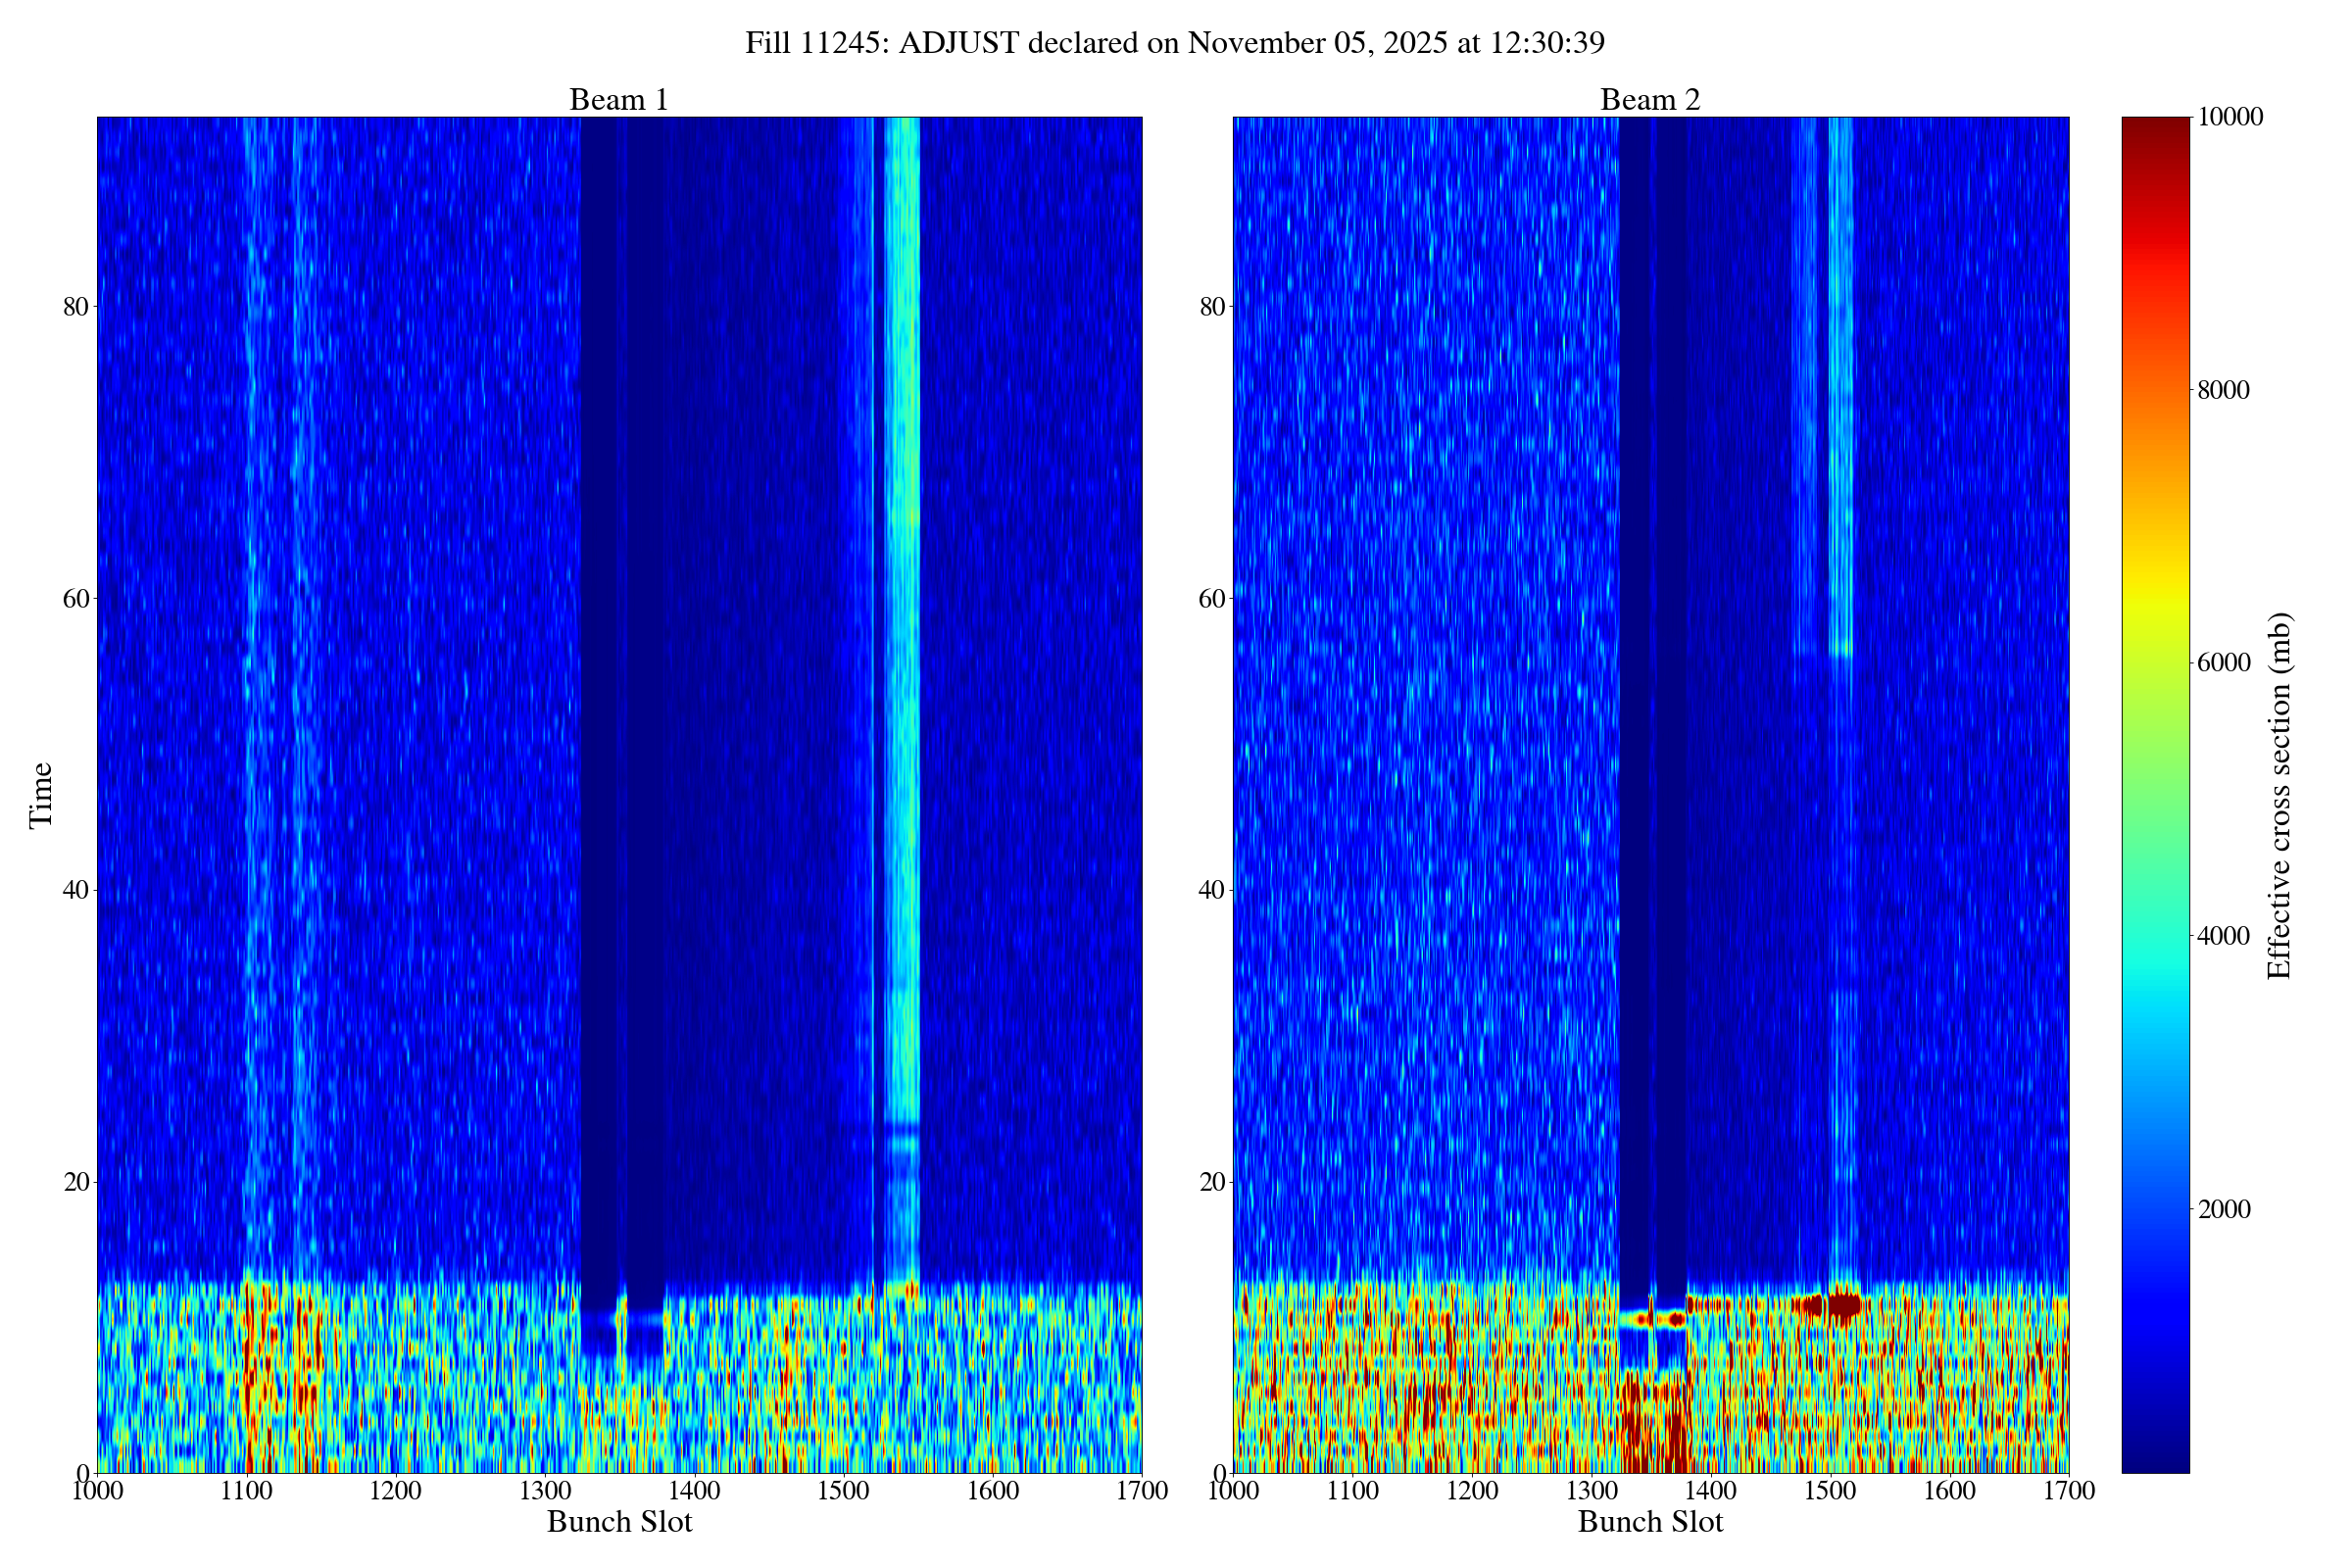Screen dimensions: 2352x1568
Task: Click the 8000 tick label on colorbar
Action: click(x=2223, y=390)
